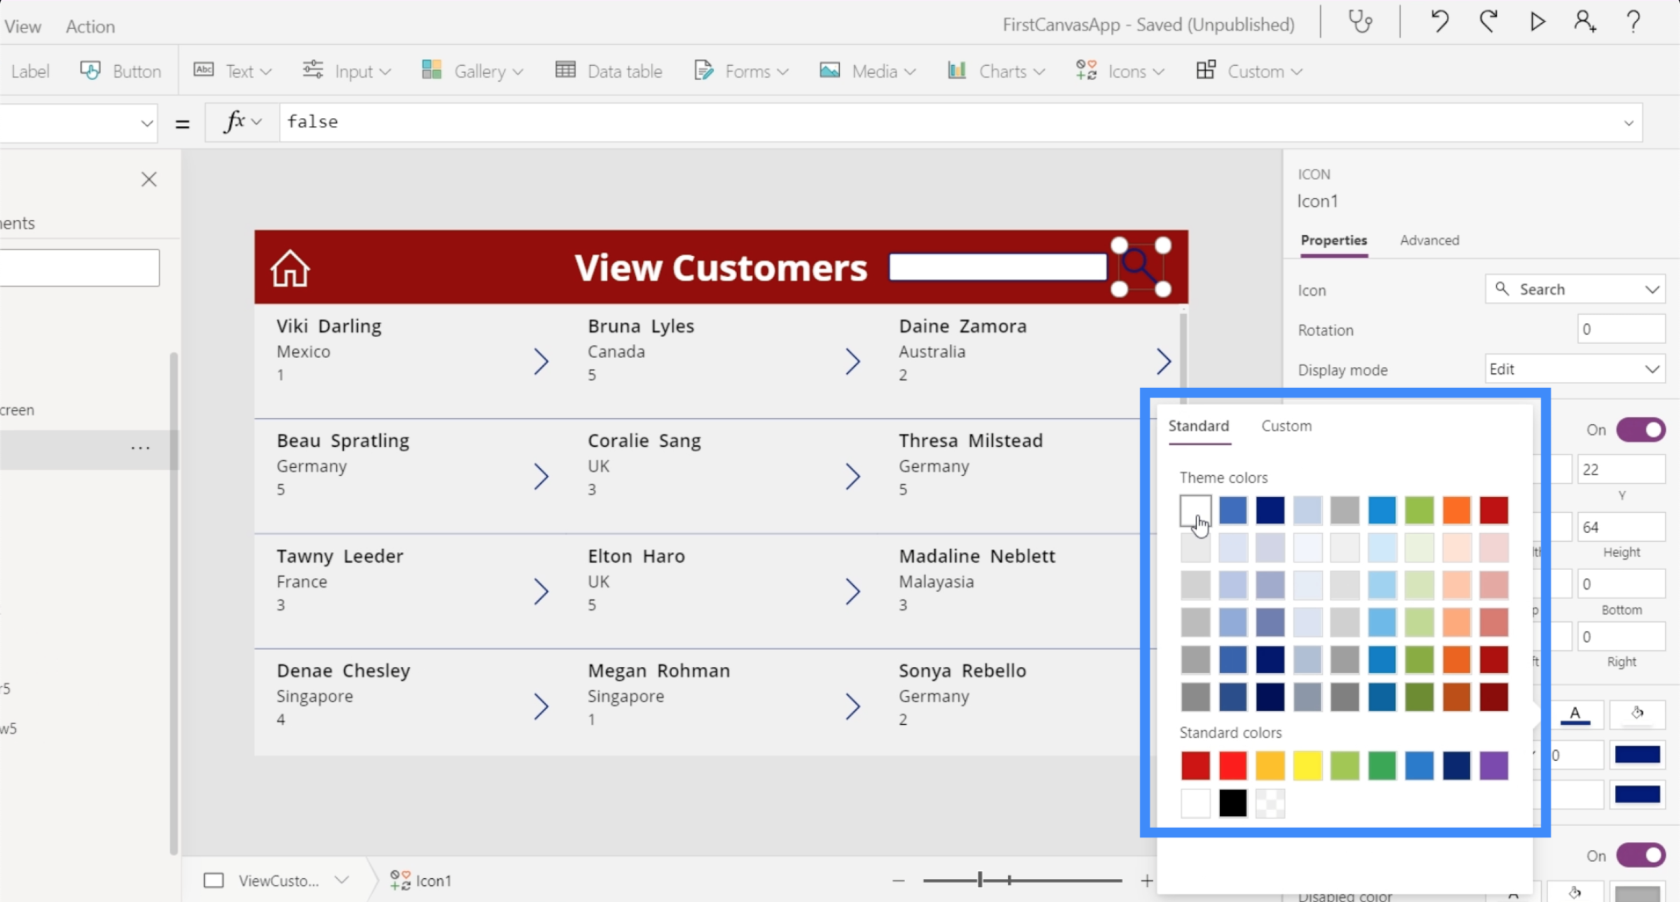Select Custom tab in color picker
Screen dimensions: 1680x902
[1286, 426]
